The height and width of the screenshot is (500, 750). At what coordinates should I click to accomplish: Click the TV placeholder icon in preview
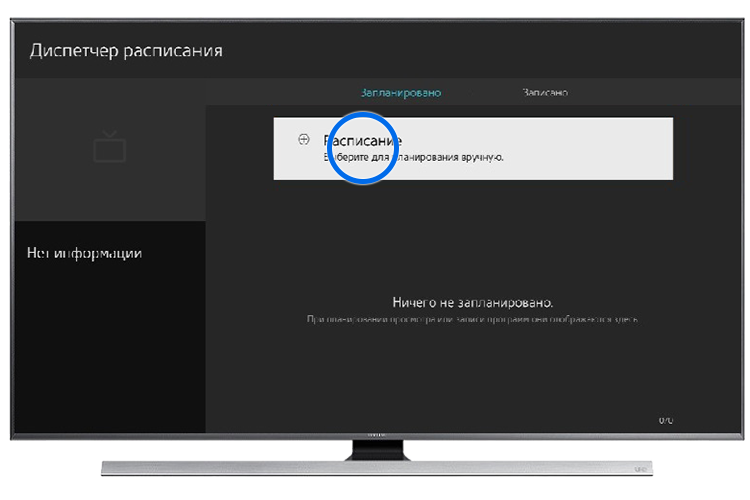click(109, 148)
